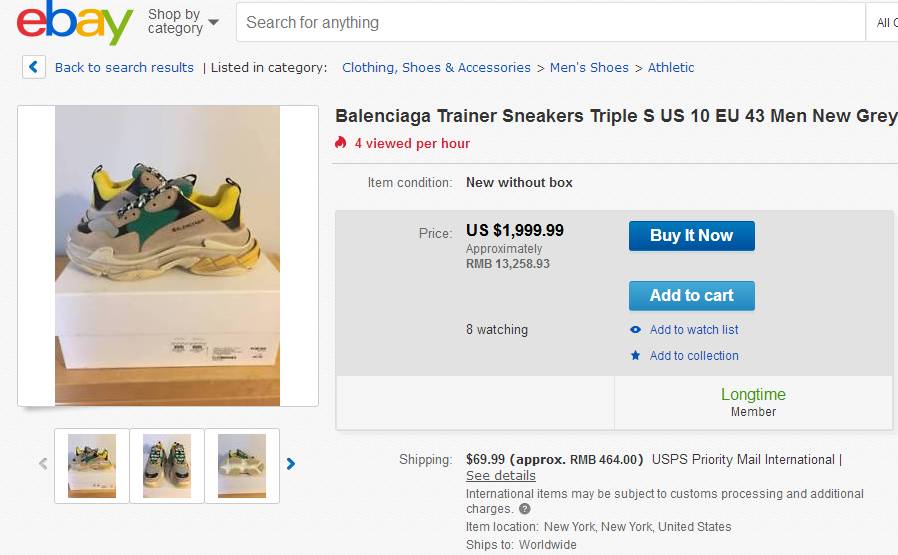Show previous thumbnails with left arrow

(43, 464)
